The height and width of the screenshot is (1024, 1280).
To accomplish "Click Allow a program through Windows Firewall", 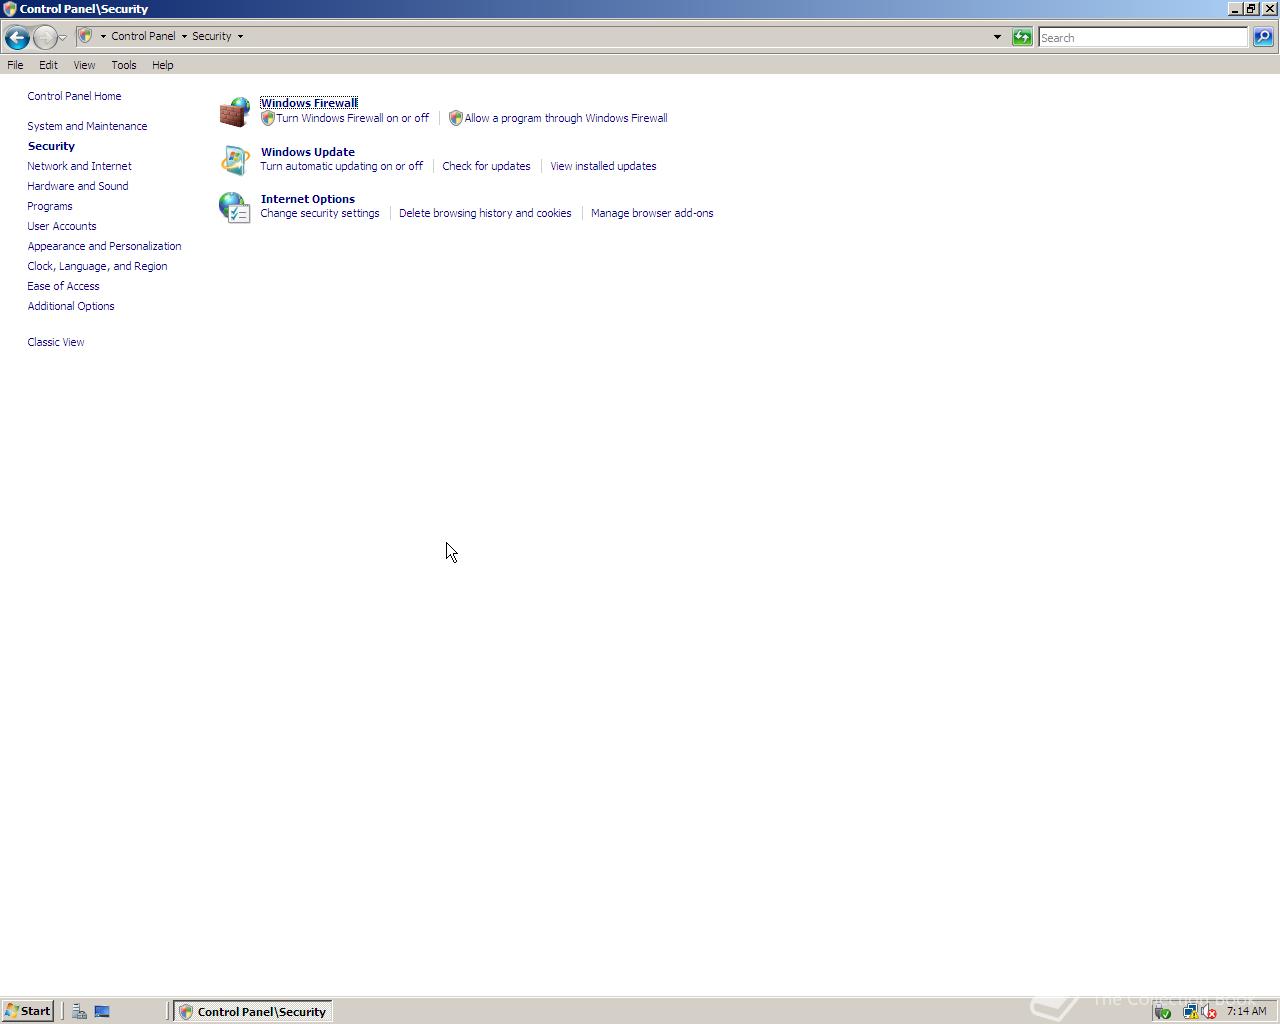I will click(566, 118).
